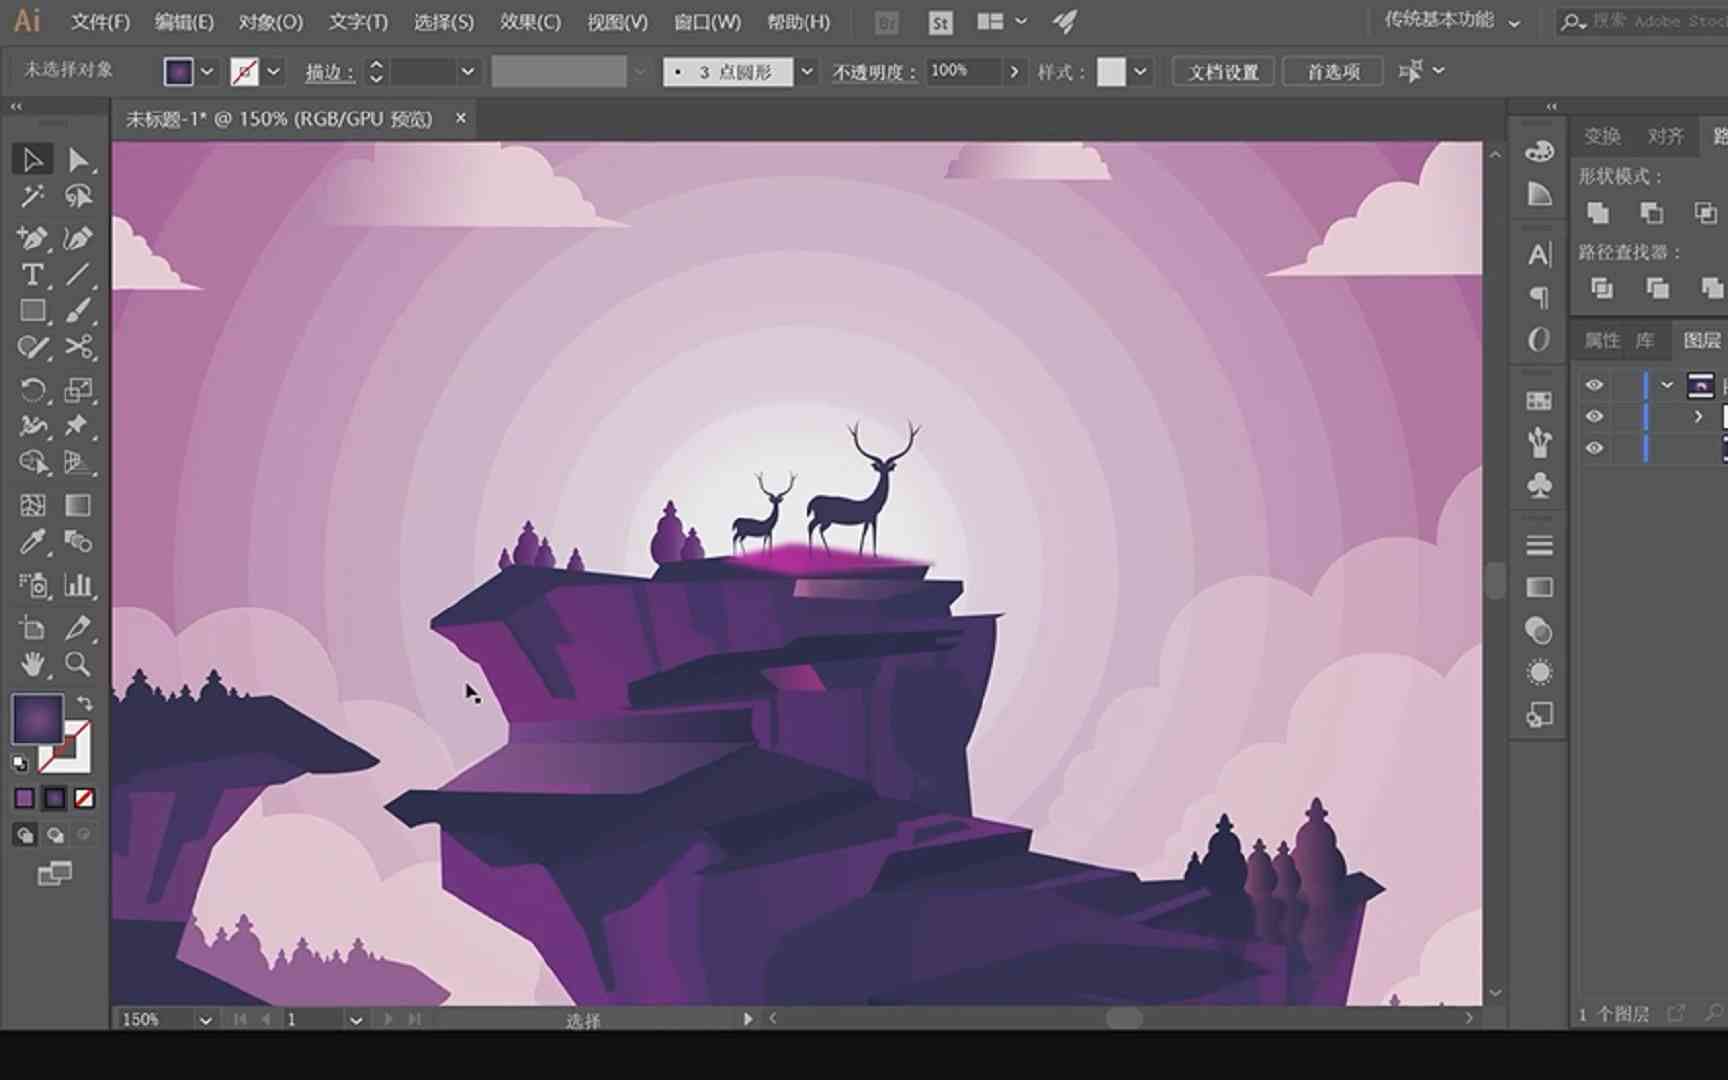Select the Scissors tool
The image size is (1728, 1080).
(x=78, y=347)
